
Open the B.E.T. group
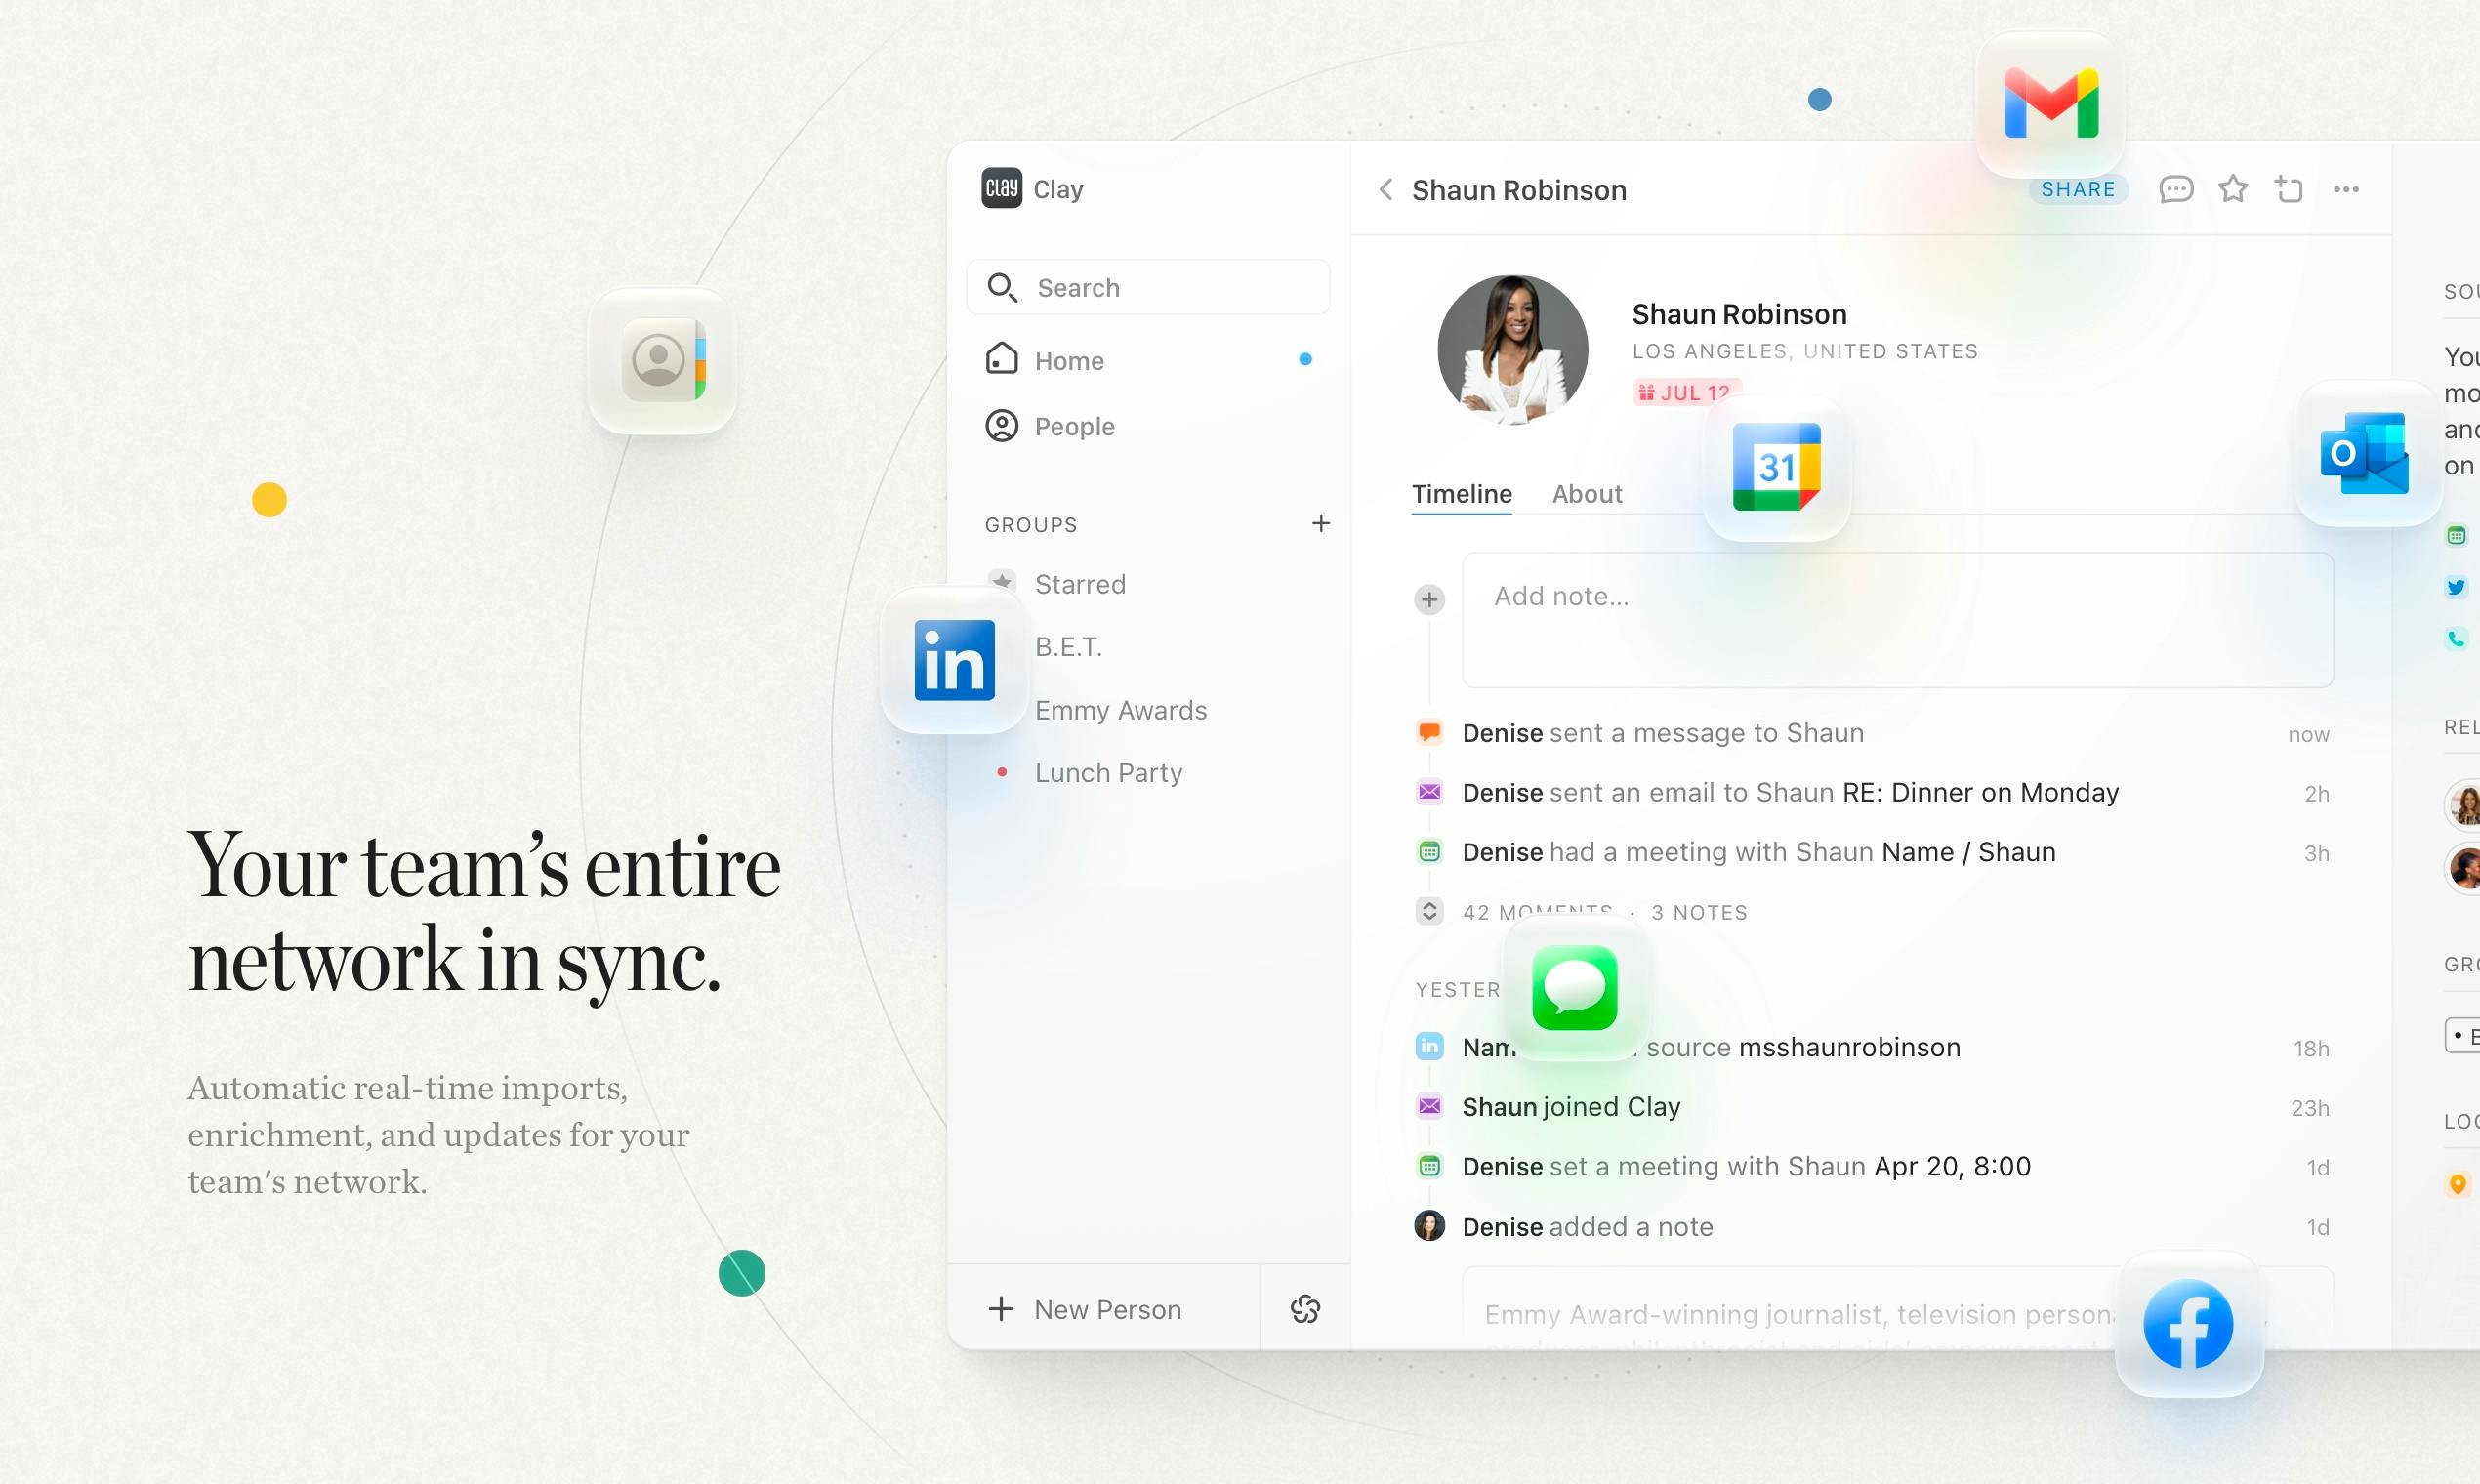coord(1068,647)
